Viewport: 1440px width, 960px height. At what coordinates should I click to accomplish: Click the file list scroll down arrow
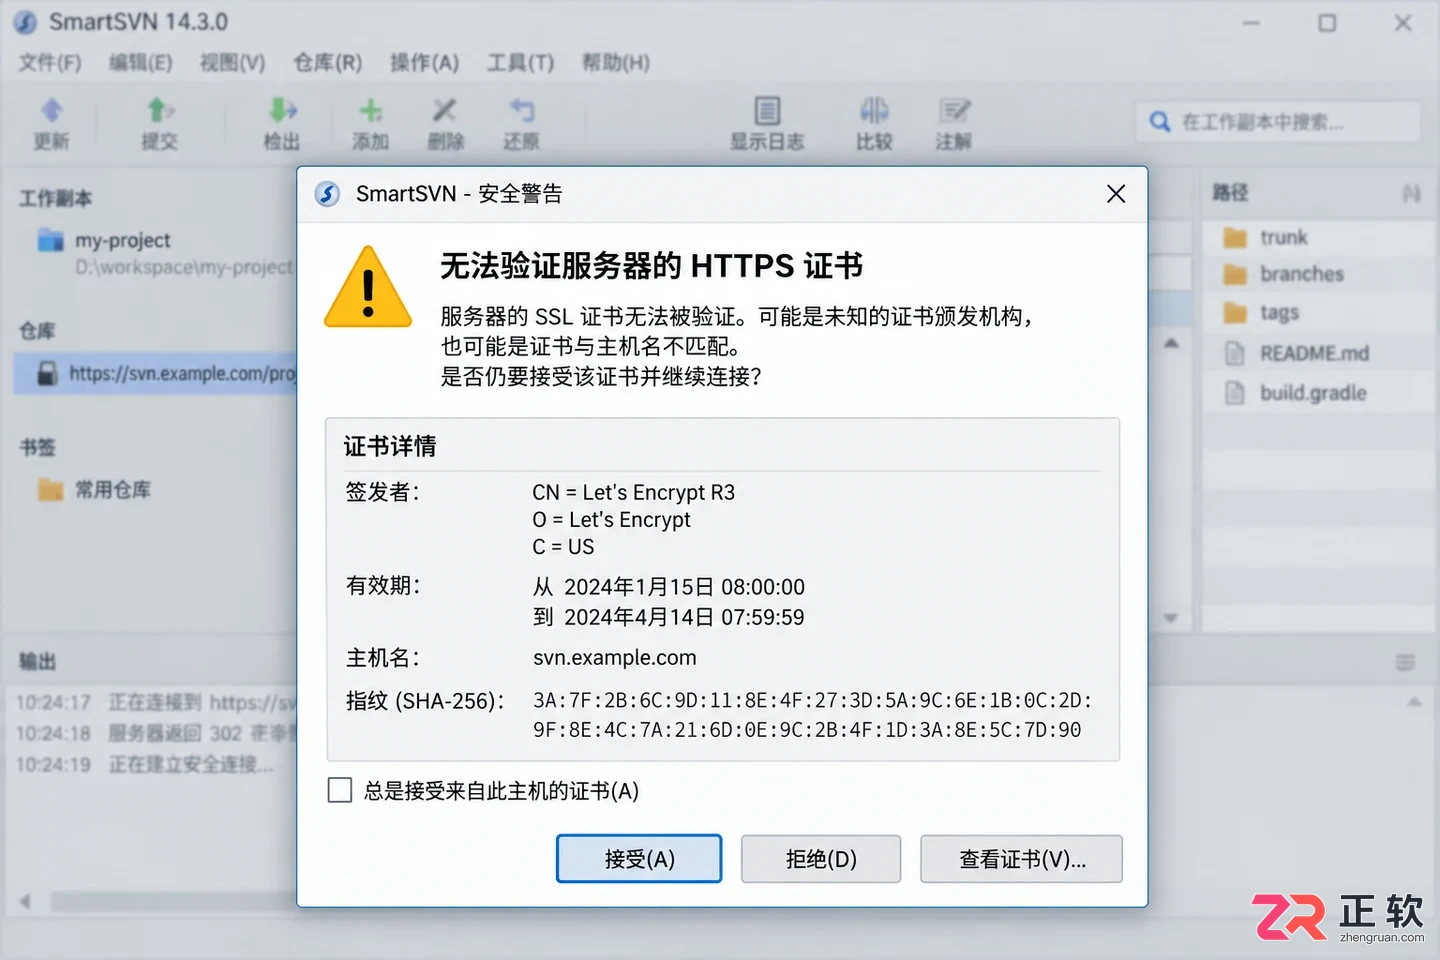point(1171,618)
